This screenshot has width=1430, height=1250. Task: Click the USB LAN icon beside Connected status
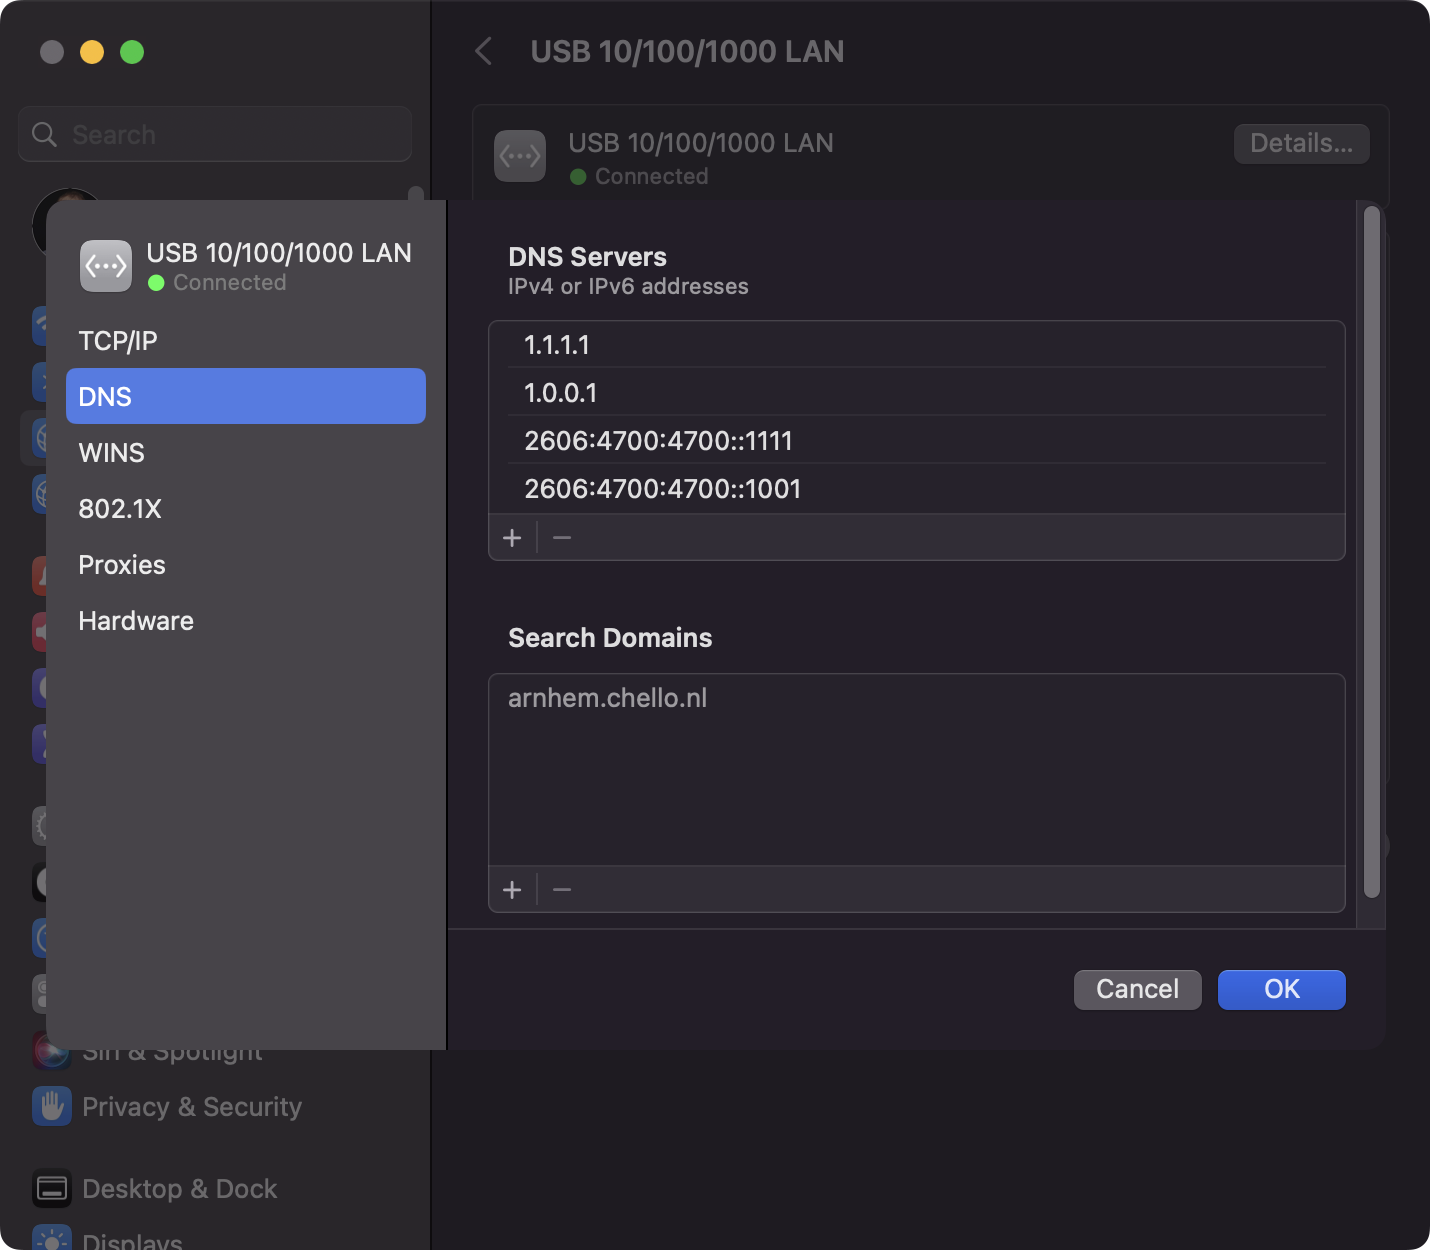(x=519, y=156)
